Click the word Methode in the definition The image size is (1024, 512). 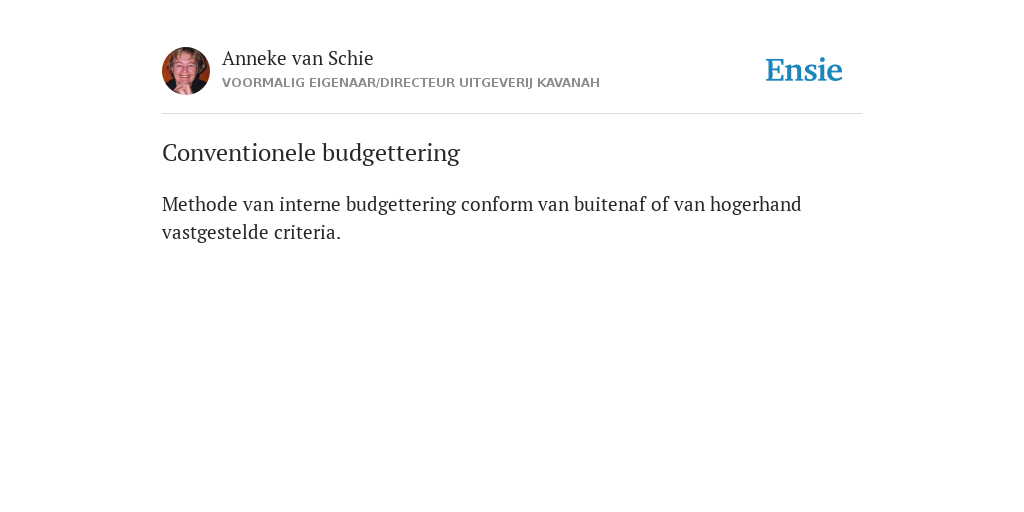click(200, 204)
